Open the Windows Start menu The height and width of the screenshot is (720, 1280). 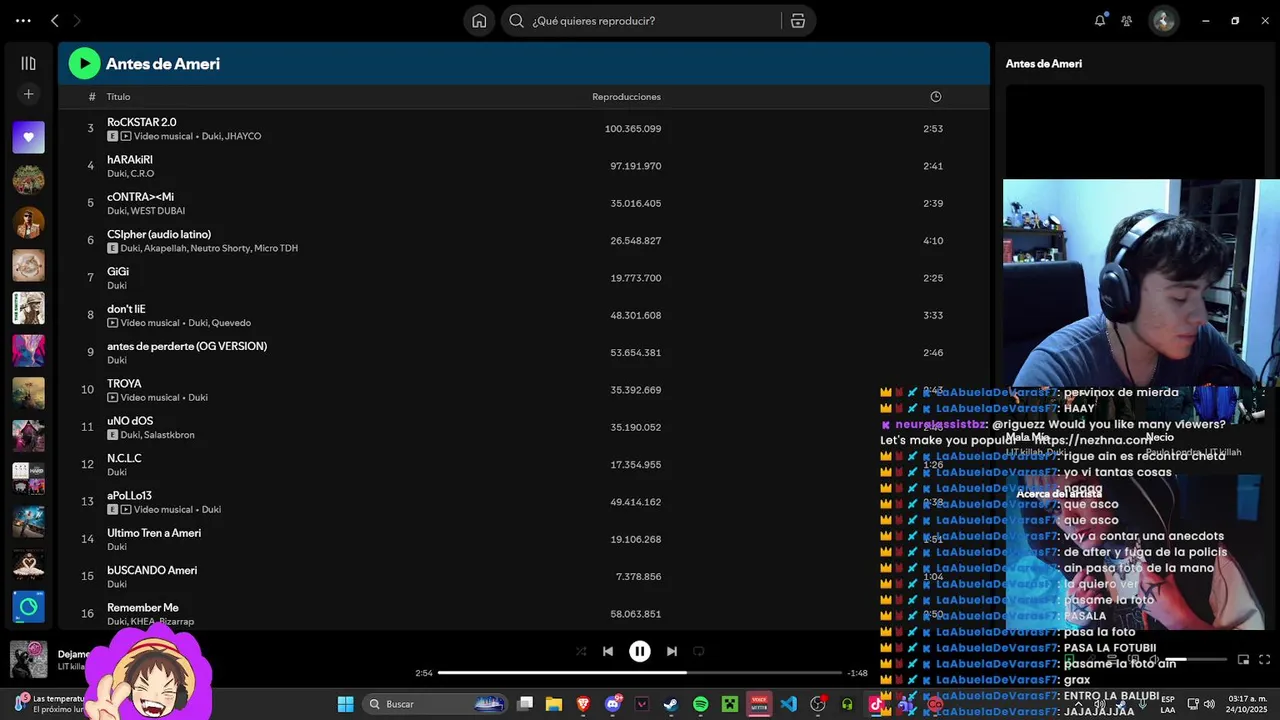(345, 704)
